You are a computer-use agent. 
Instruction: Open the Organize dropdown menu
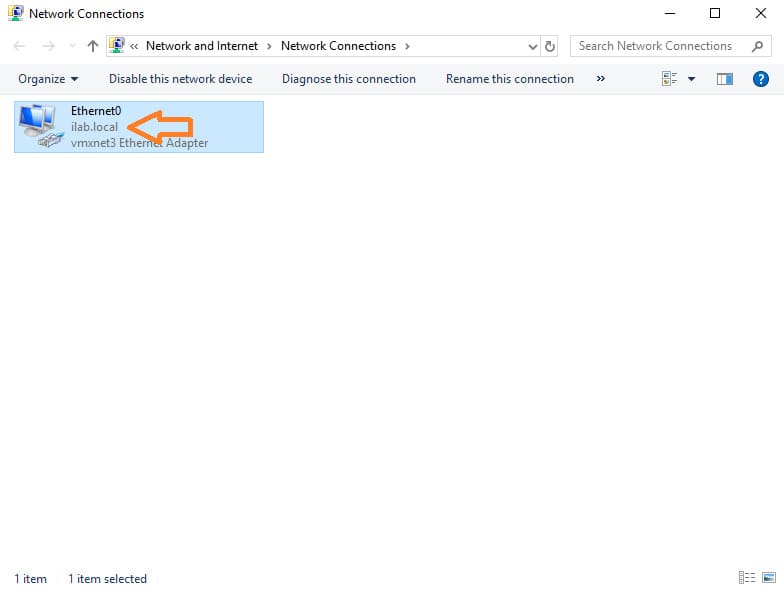pyautogui.click(x=48, y=79)
